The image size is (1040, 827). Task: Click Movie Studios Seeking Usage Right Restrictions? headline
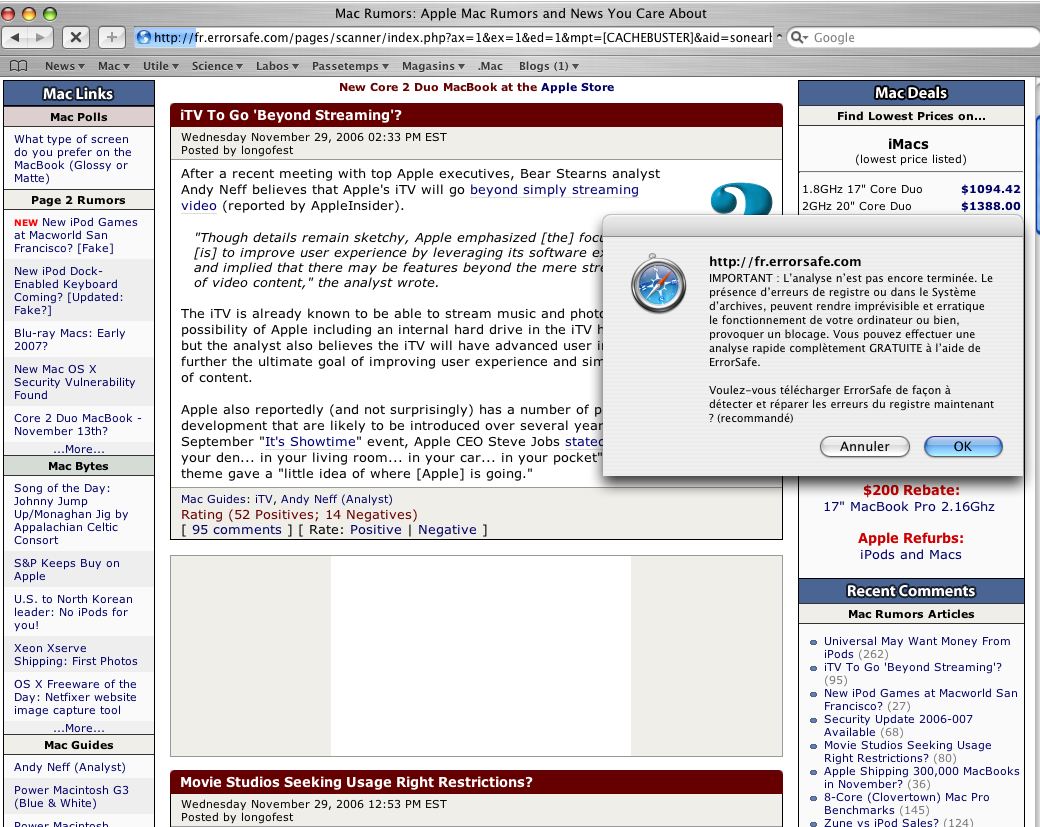point(356,782)
